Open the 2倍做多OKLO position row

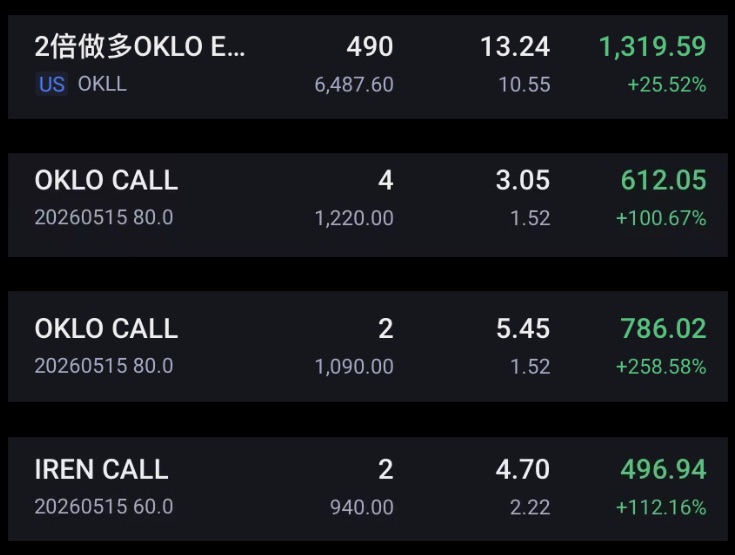coord(368,67)
